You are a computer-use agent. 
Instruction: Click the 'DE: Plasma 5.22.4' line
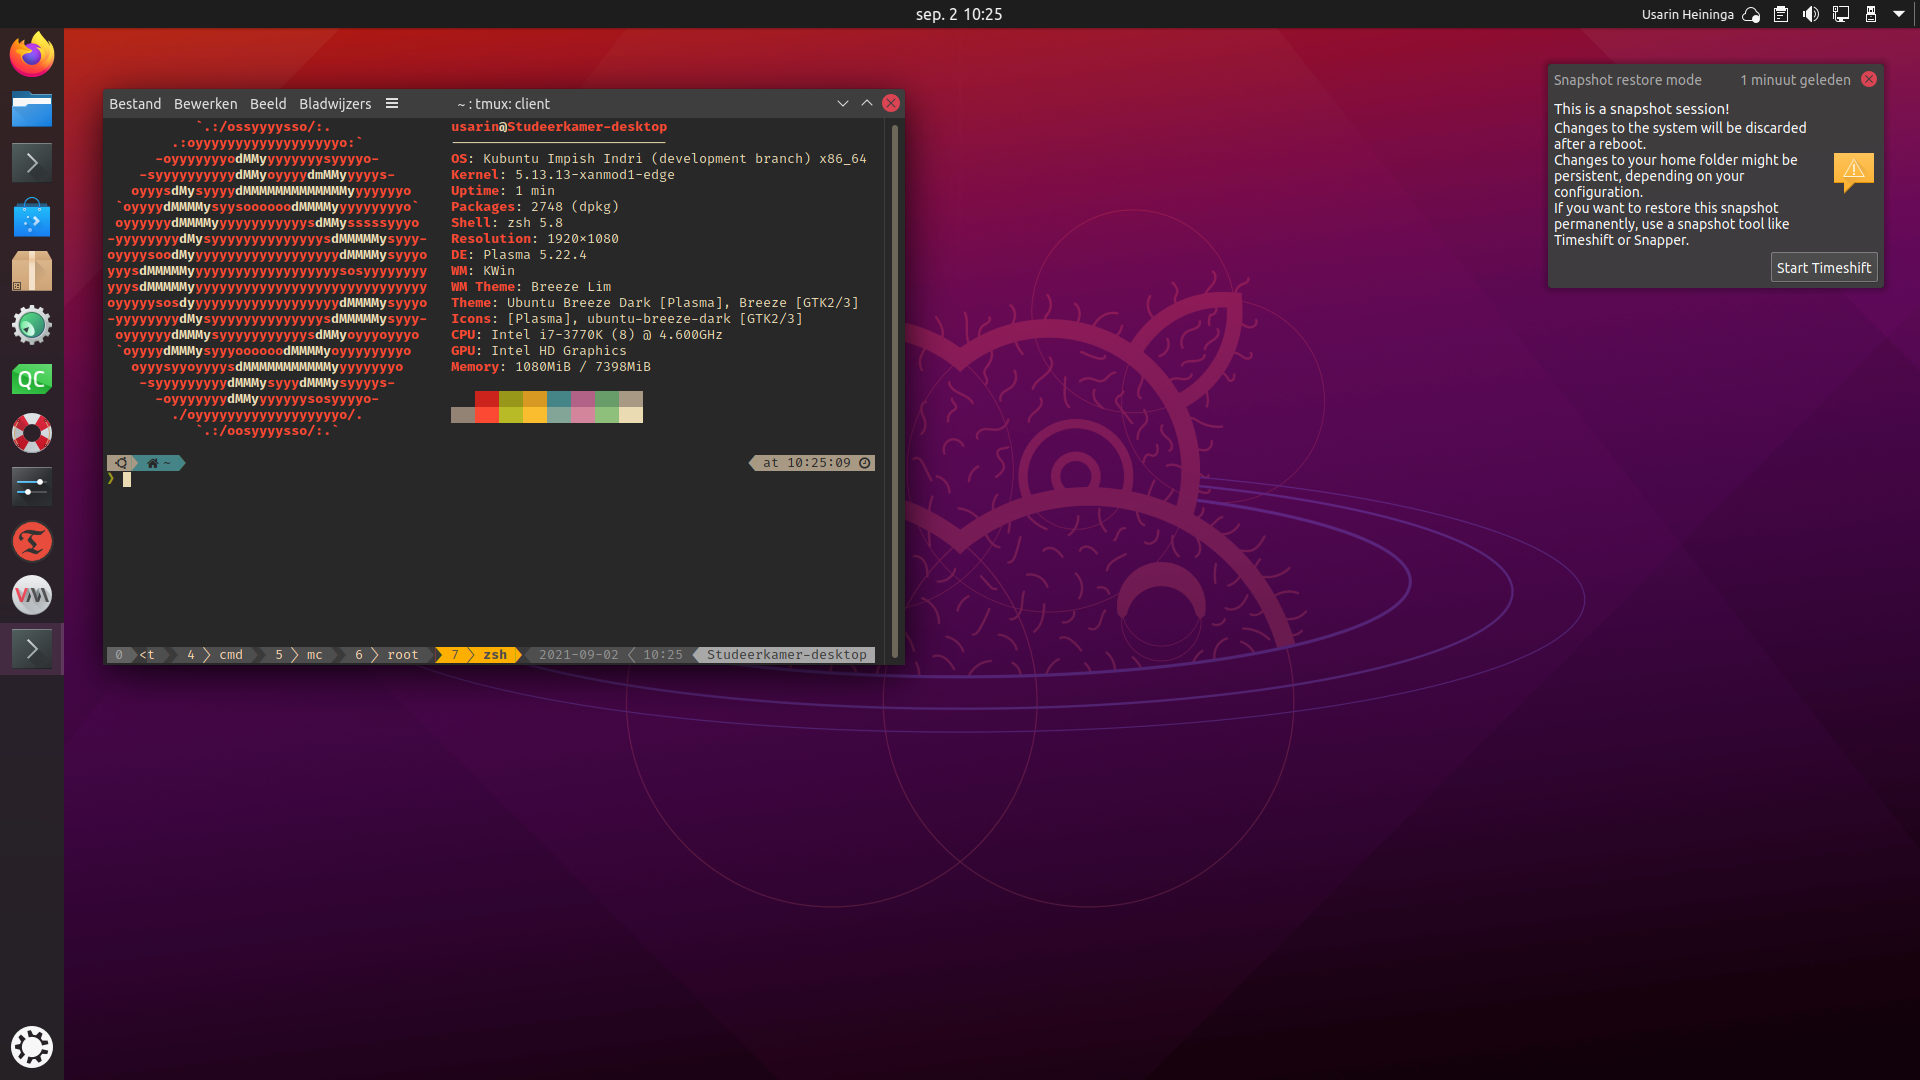point(519,255)
